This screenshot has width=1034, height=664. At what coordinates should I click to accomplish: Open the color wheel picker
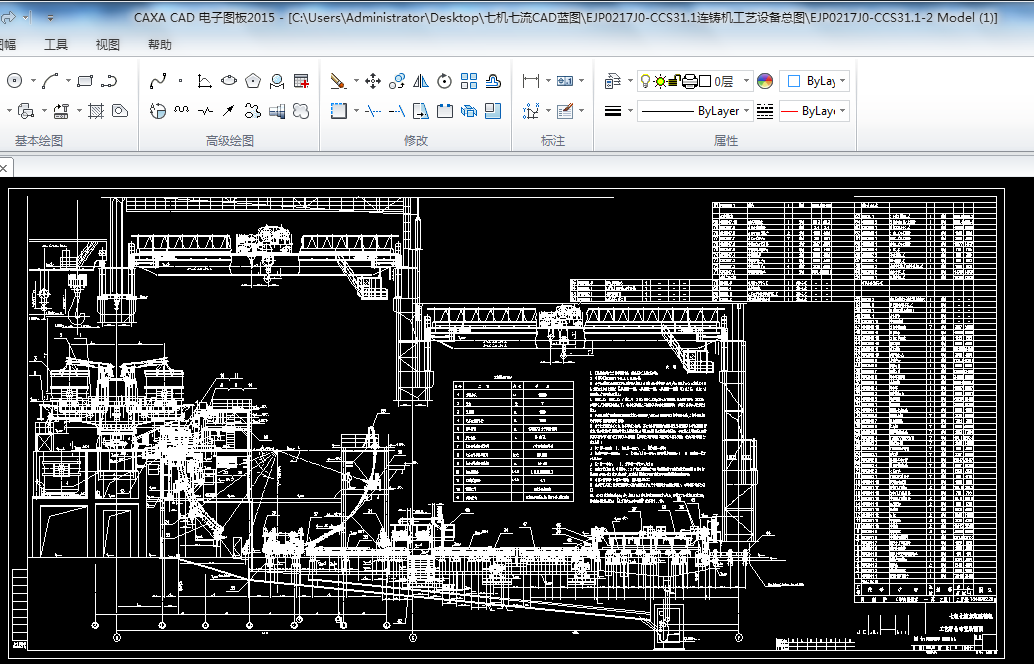(x=765, y=81)
